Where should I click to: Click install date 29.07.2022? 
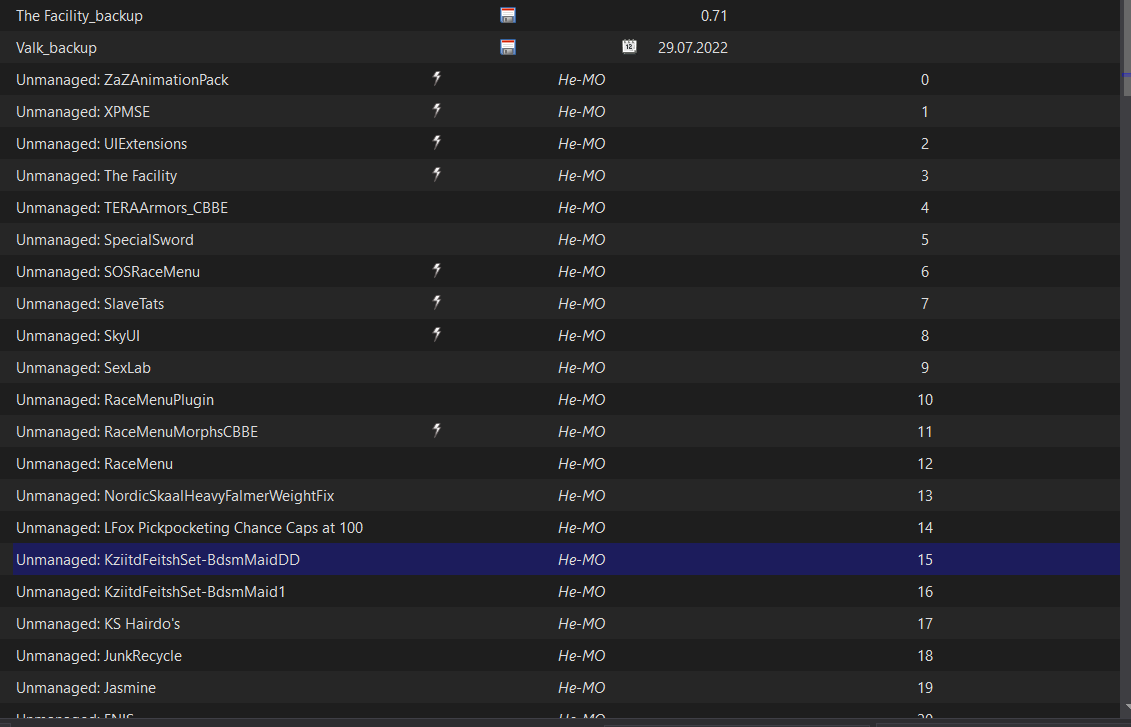pos(692,48)
